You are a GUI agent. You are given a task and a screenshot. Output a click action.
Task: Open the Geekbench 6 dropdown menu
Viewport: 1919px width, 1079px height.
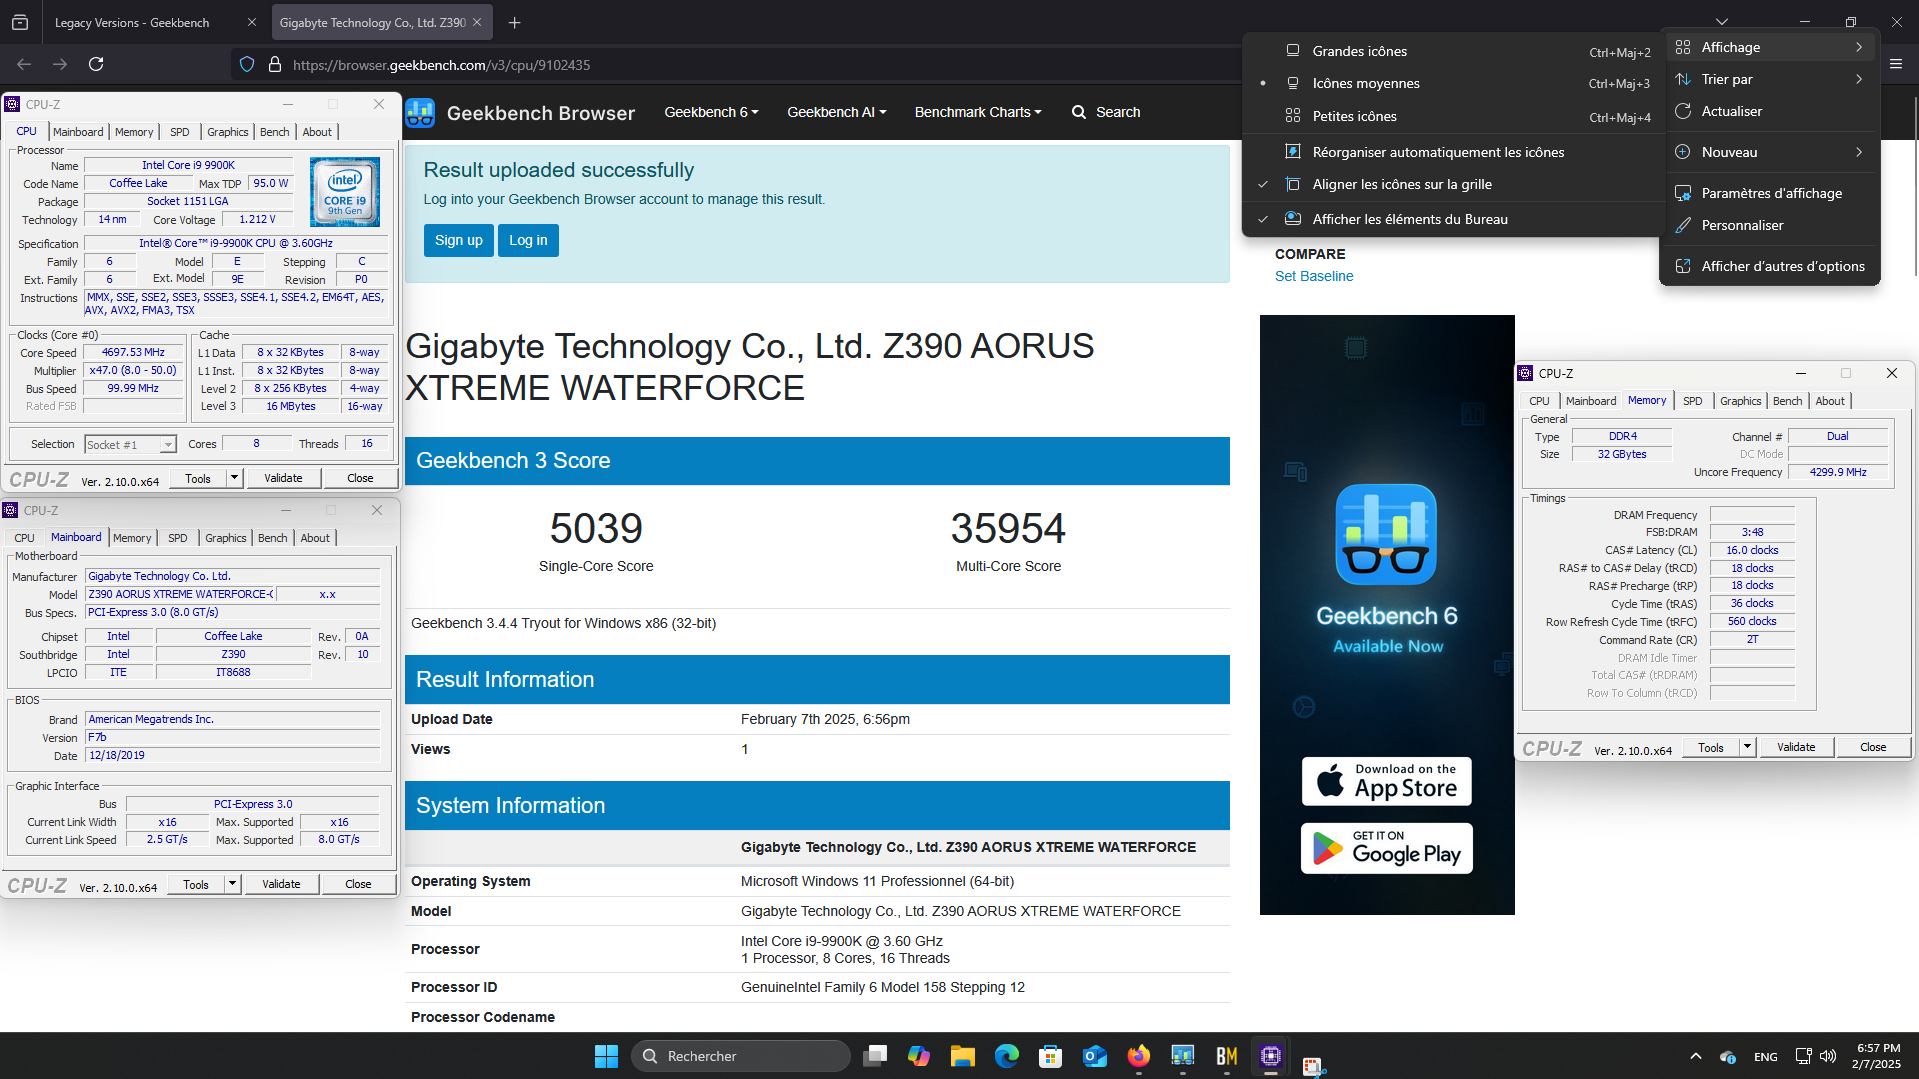pos(711,112)
